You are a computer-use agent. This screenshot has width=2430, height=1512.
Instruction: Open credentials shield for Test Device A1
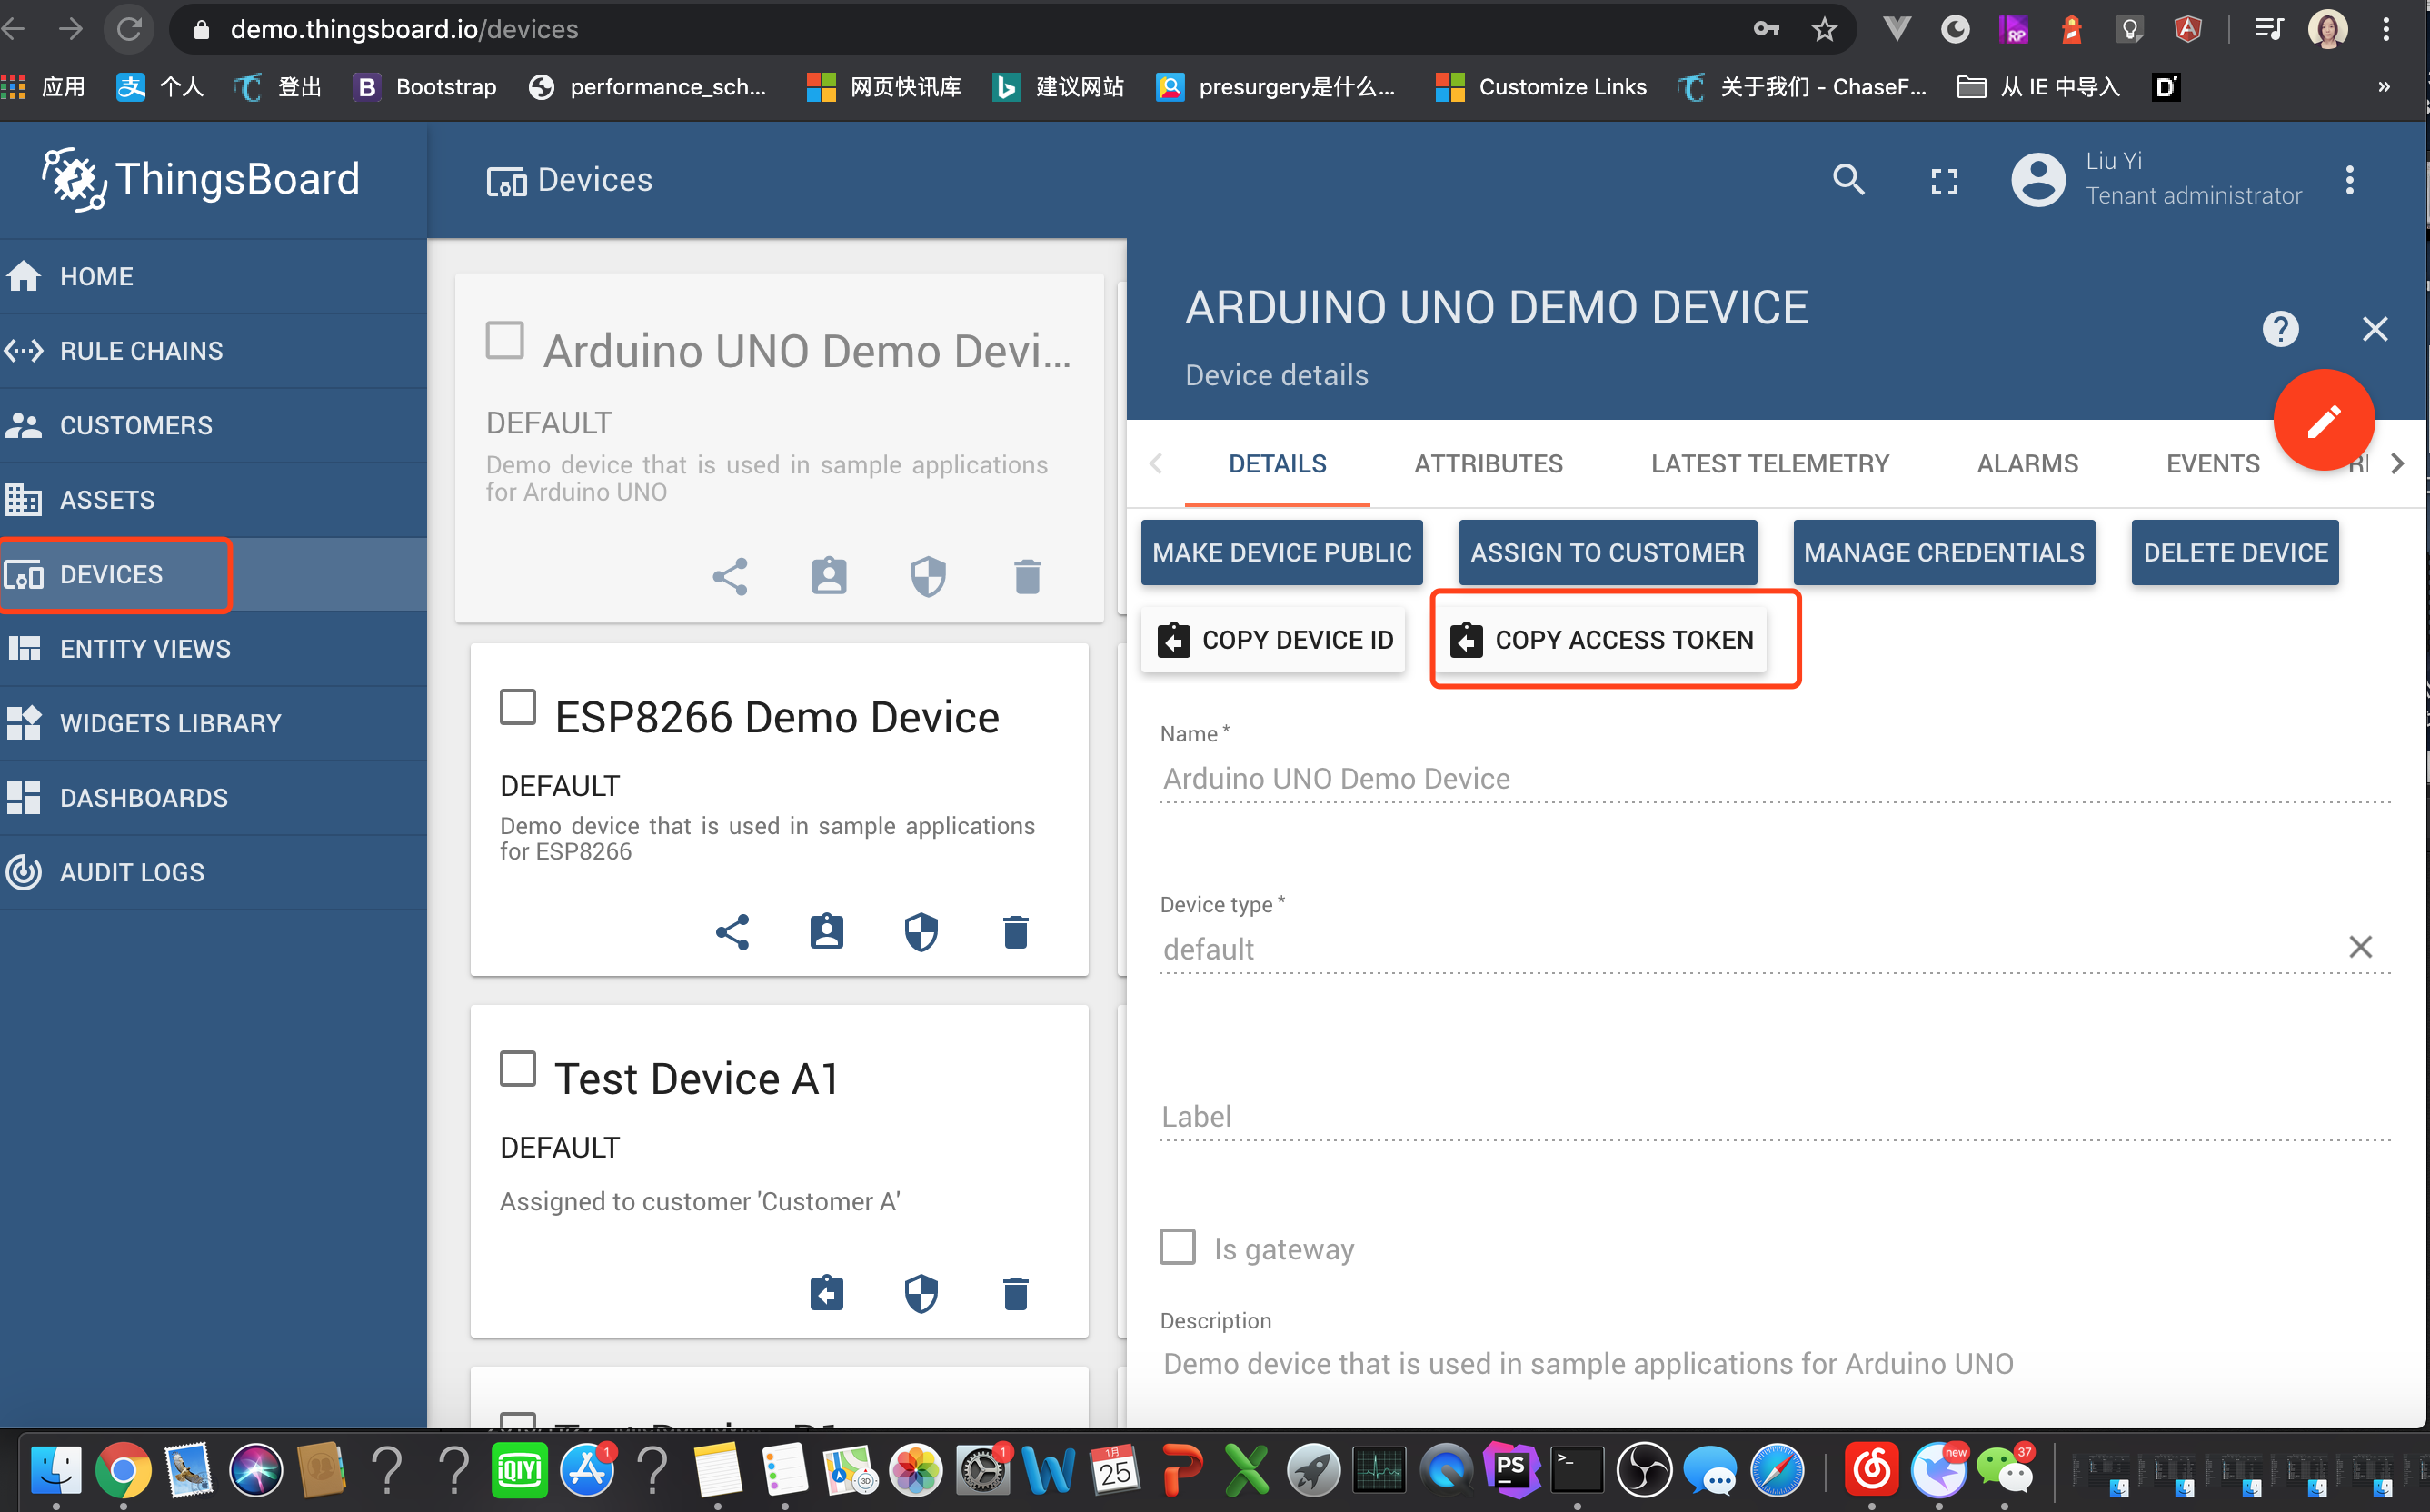coord(921,1293)
